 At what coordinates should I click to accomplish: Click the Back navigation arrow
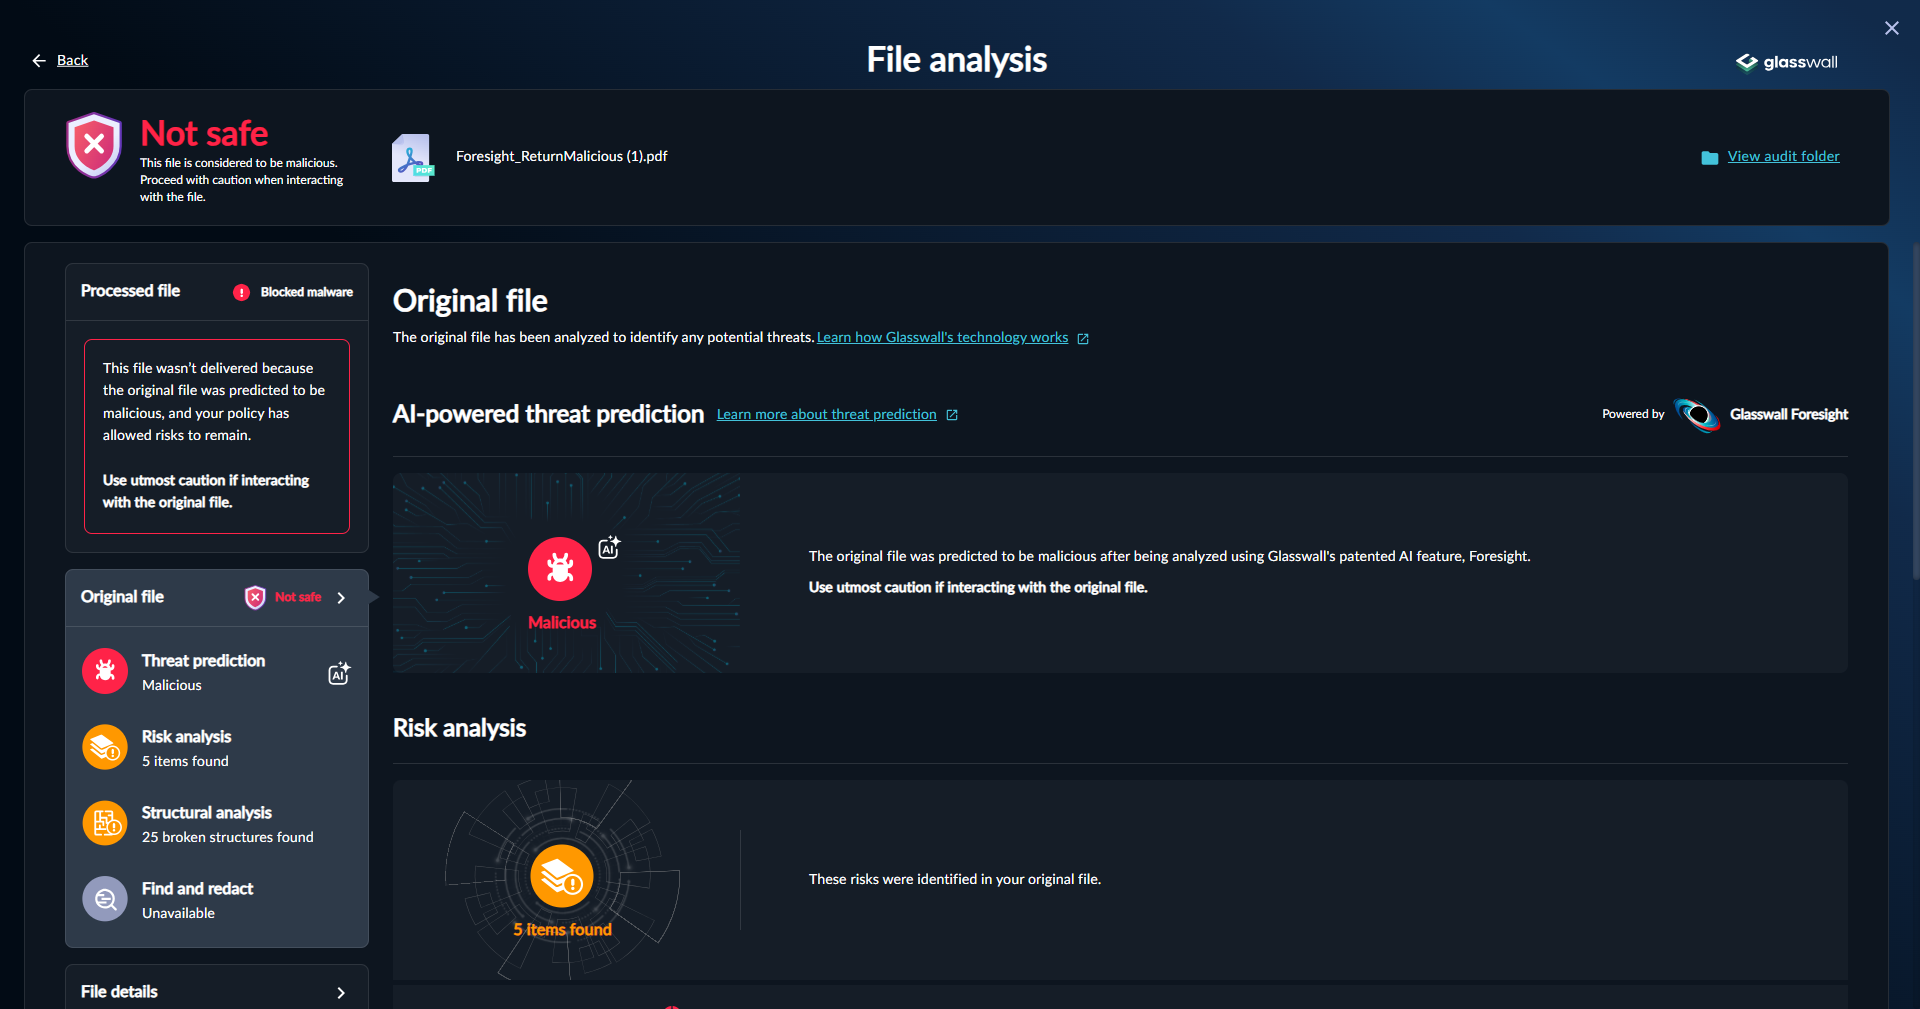pyautogui.click(x=38, y=60)
